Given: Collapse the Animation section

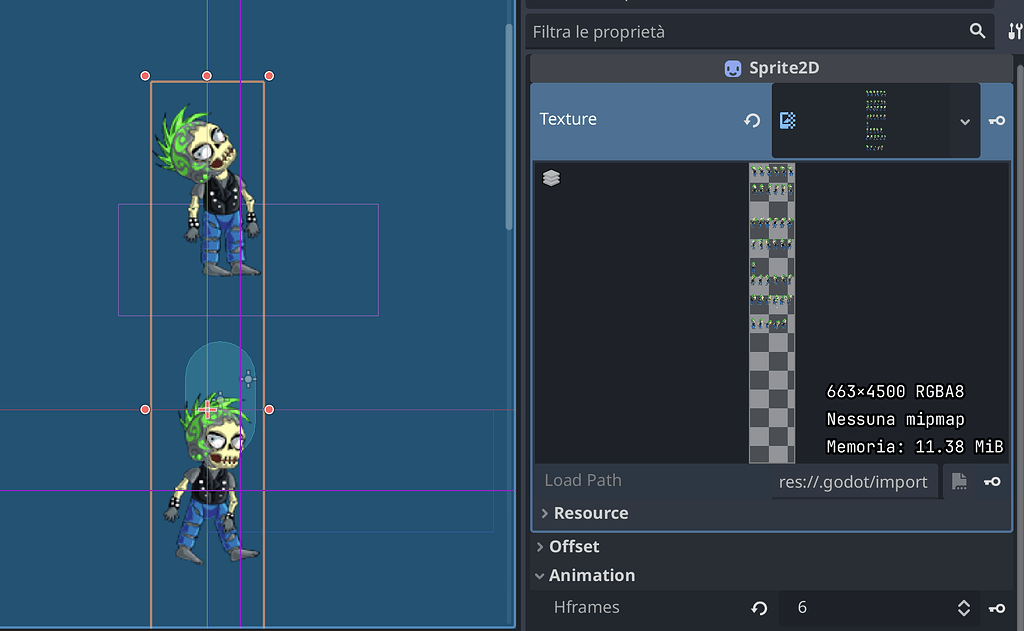Looking at the screenshot, I should pos(591,575).
